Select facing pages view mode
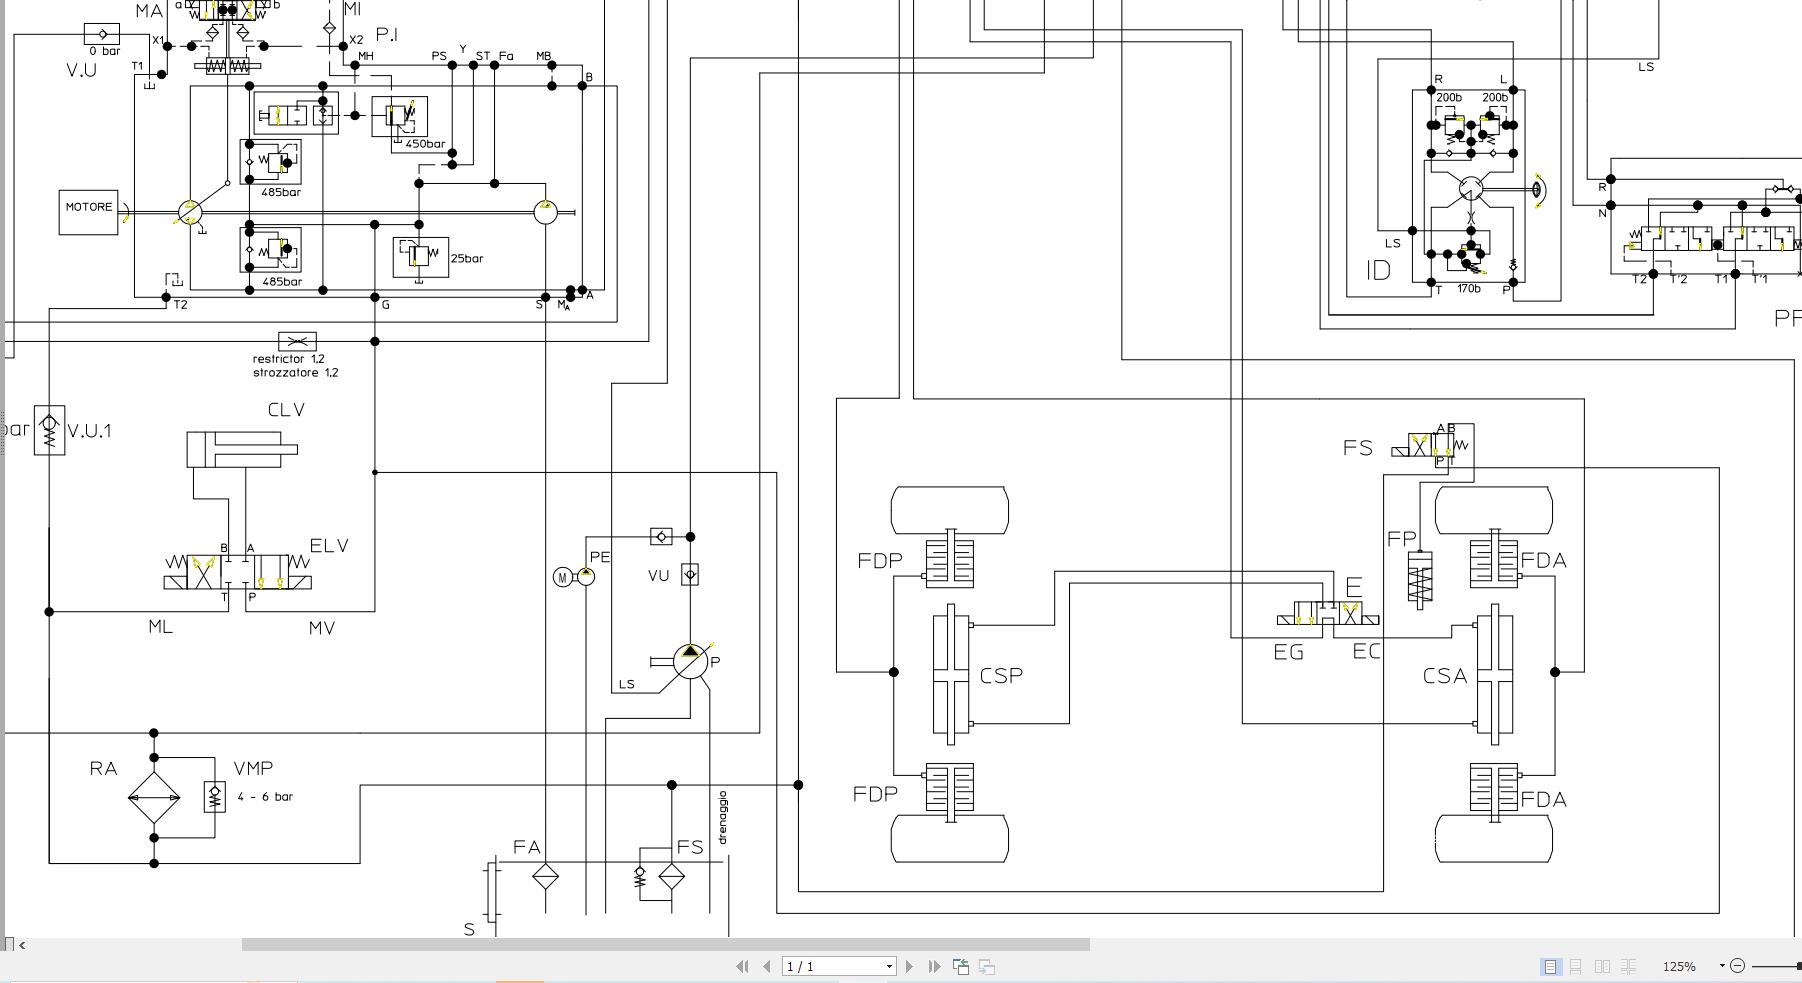 [x=1602, y=966]
